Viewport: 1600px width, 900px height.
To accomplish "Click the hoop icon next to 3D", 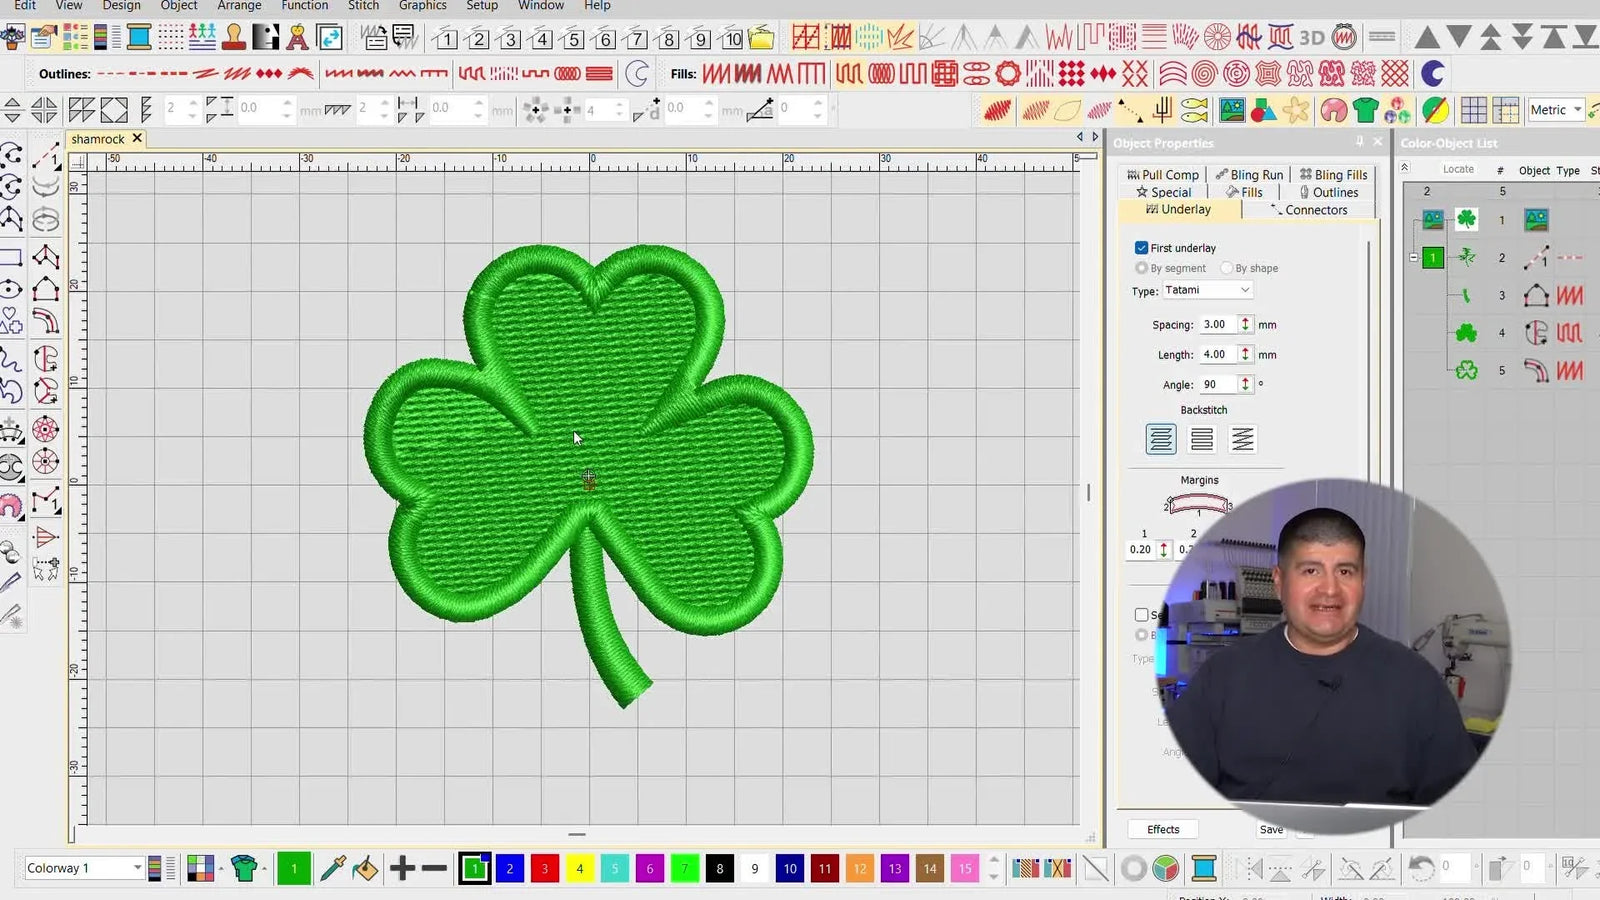I will tap(1345, 38).
